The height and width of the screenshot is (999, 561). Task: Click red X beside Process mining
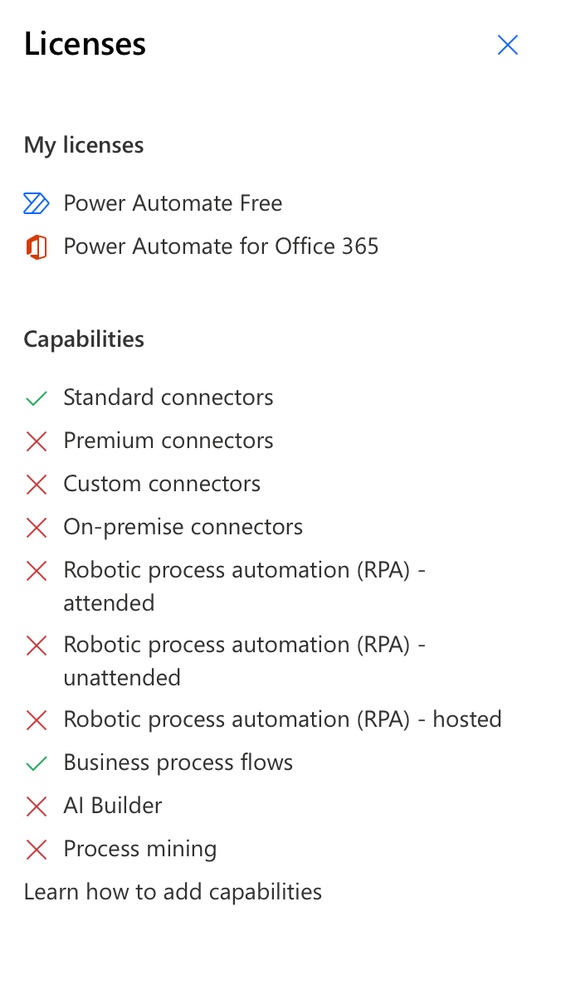coord(36,849)
